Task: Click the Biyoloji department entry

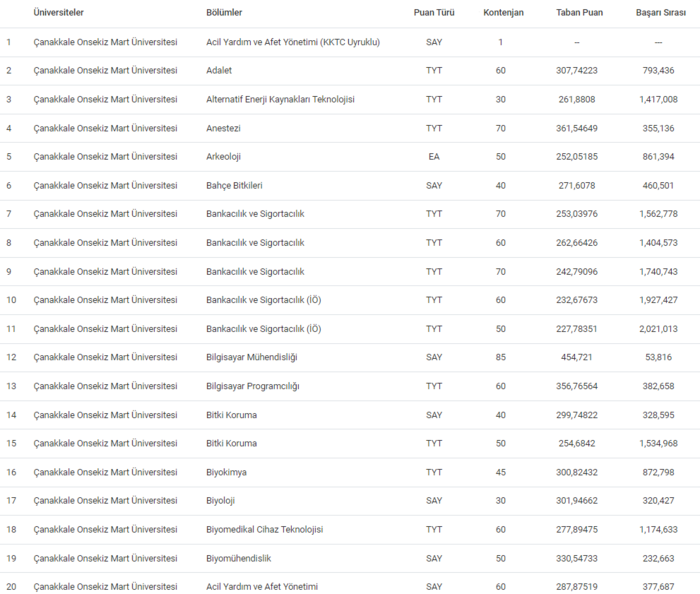Action: [x=223, y=501]
